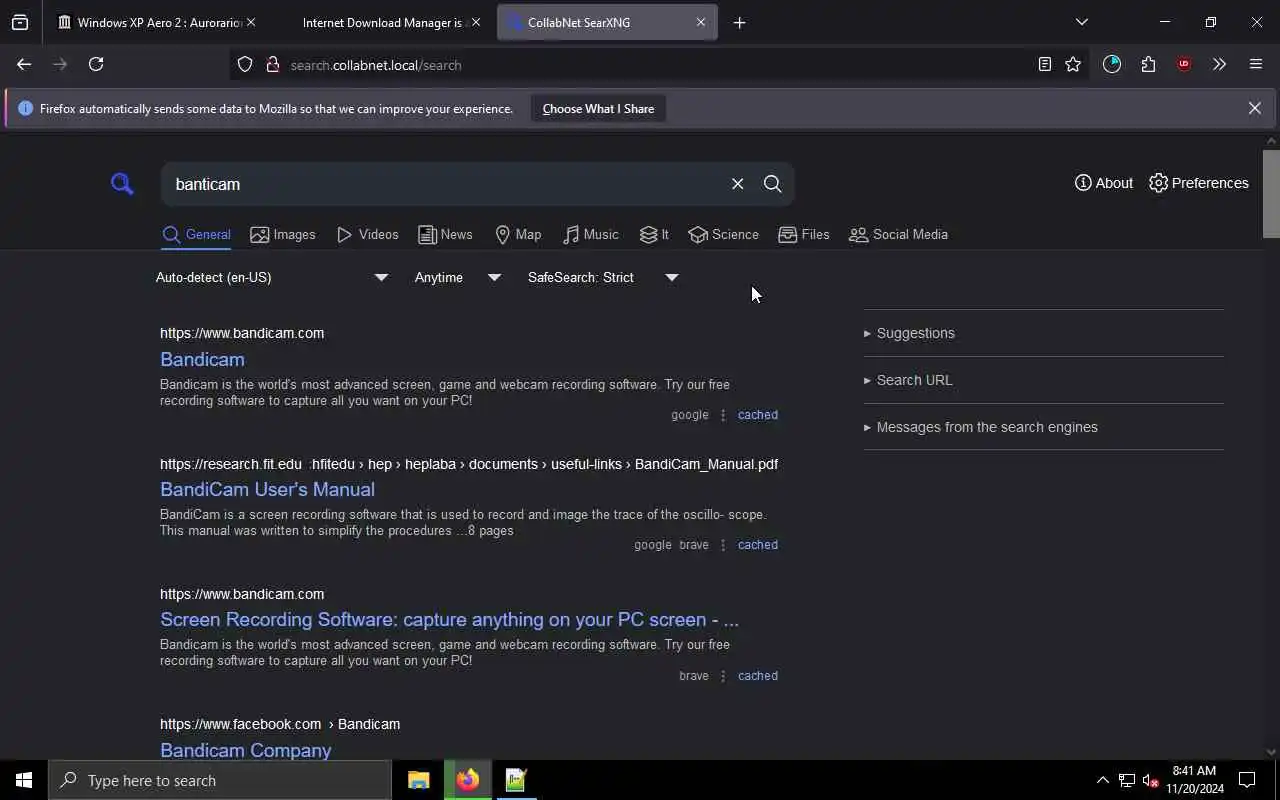Open search Preferences
This screenshot has height=800, width=1280.
[x=1199, y=183]
